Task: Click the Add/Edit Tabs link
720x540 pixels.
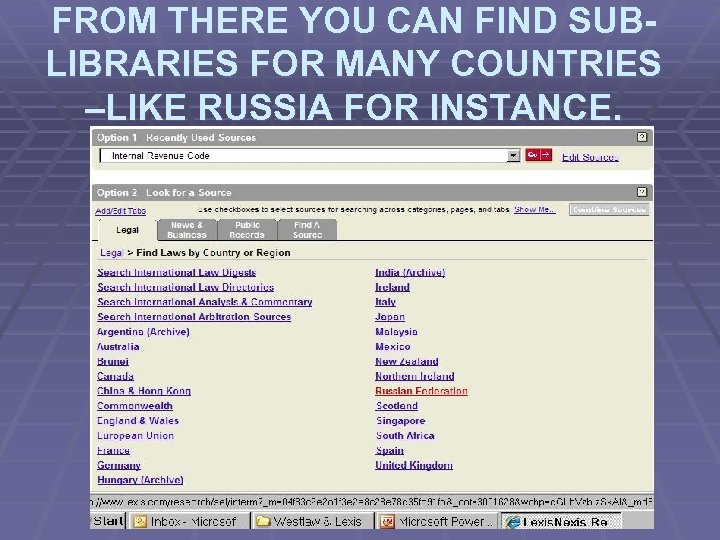Action: coord(121,211)
